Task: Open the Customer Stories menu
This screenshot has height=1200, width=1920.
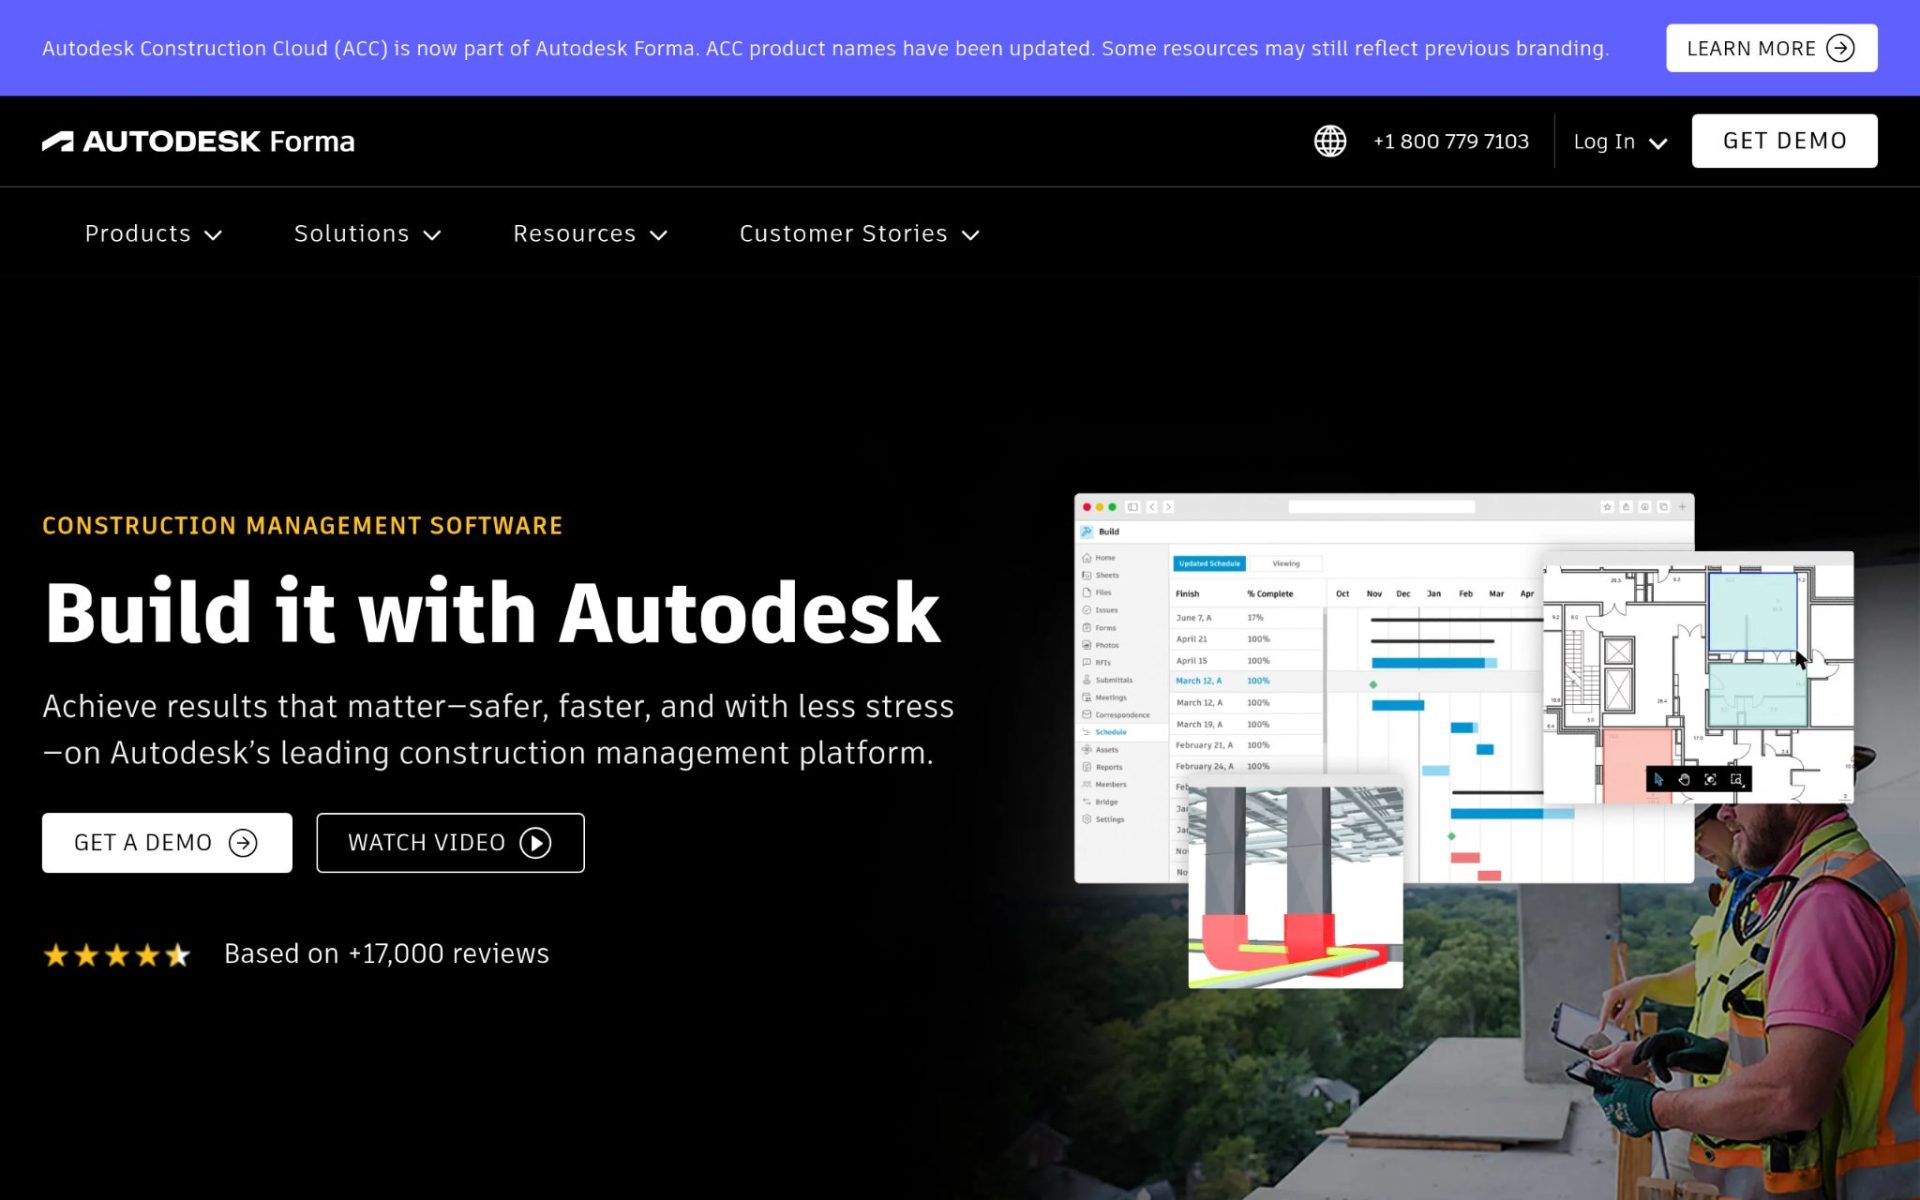Action: tap(859, 234)
